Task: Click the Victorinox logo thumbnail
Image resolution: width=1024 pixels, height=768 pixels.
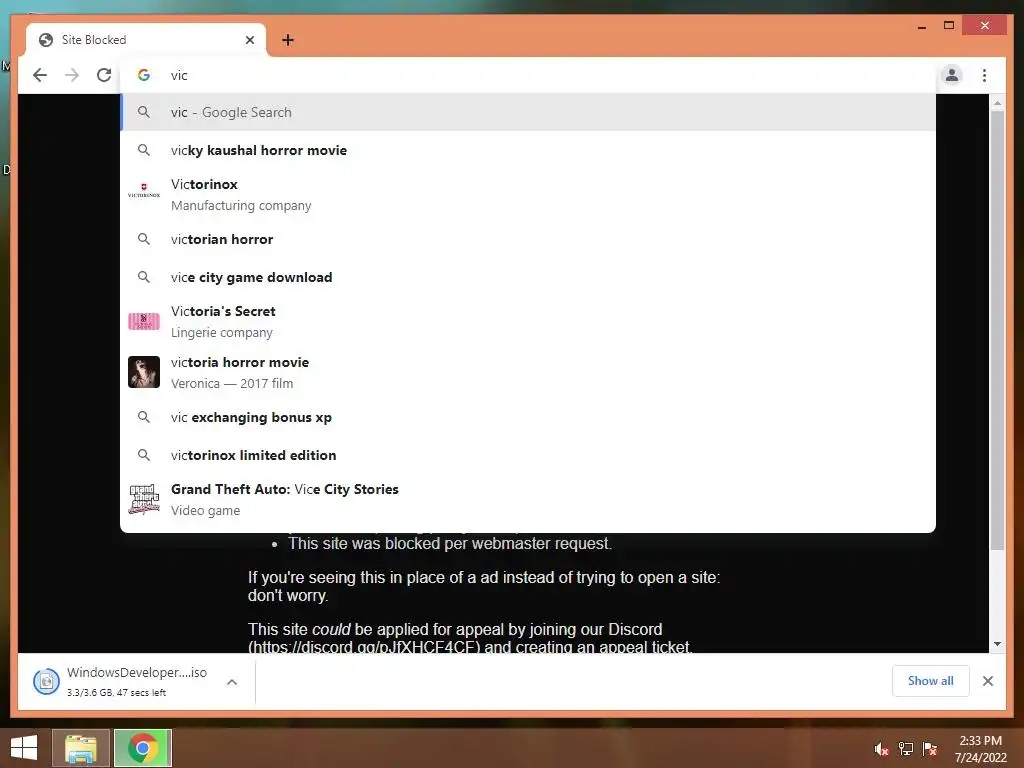Action: [144, 190]
